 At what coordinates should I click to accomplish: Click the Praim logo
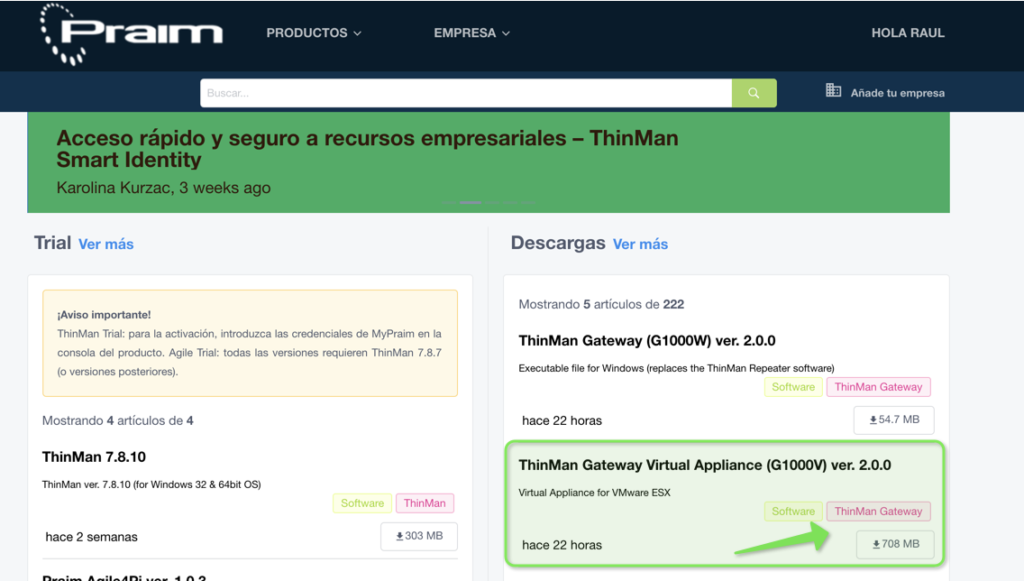click(131, 33)
